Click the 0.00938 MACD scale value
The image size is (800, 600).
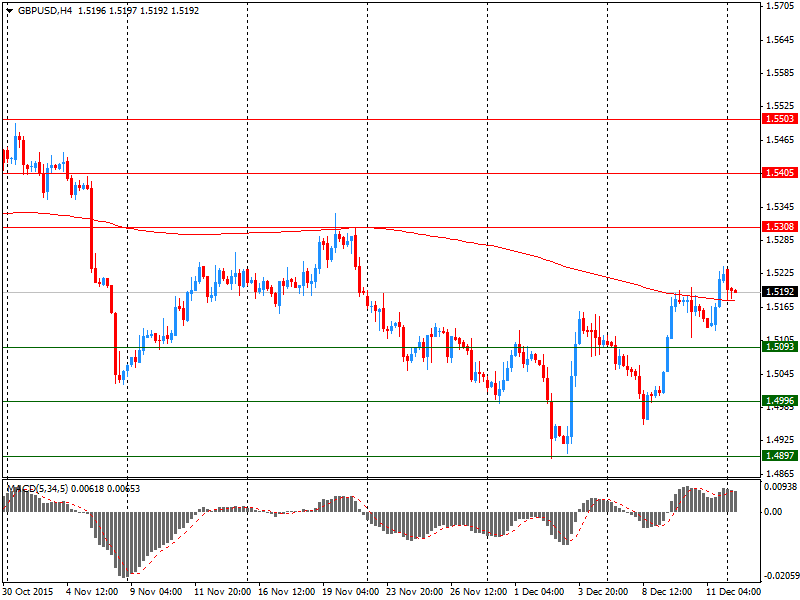tap(781, 487)
